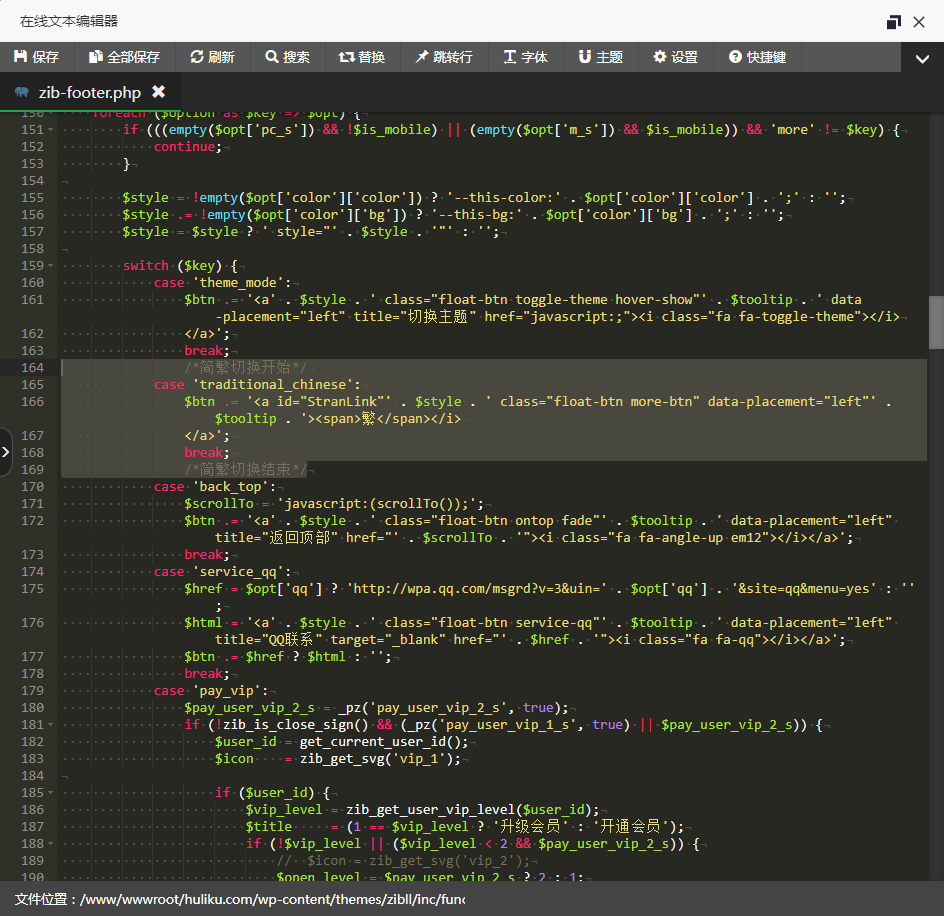This screenshot has width=944, height=916.
Task: Expand the toolbar chevron dropdown at far right
Action: coord(922,59)
